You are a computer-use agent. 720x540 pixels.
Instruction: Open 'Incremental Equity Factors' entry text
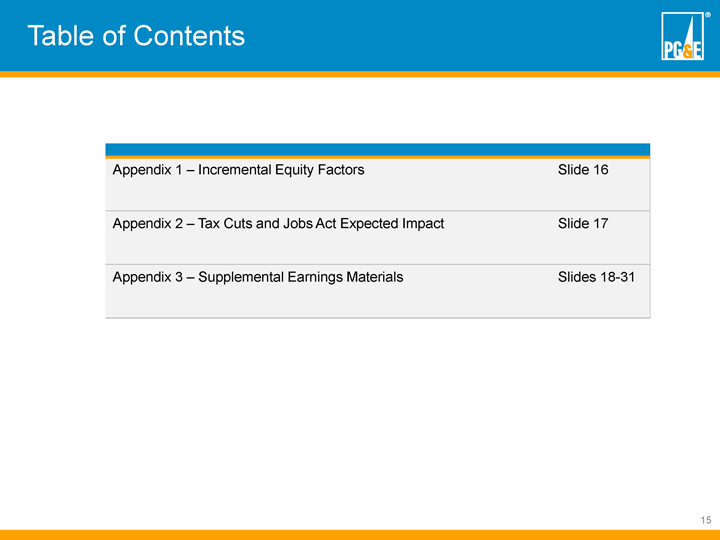tap(281, 170)
